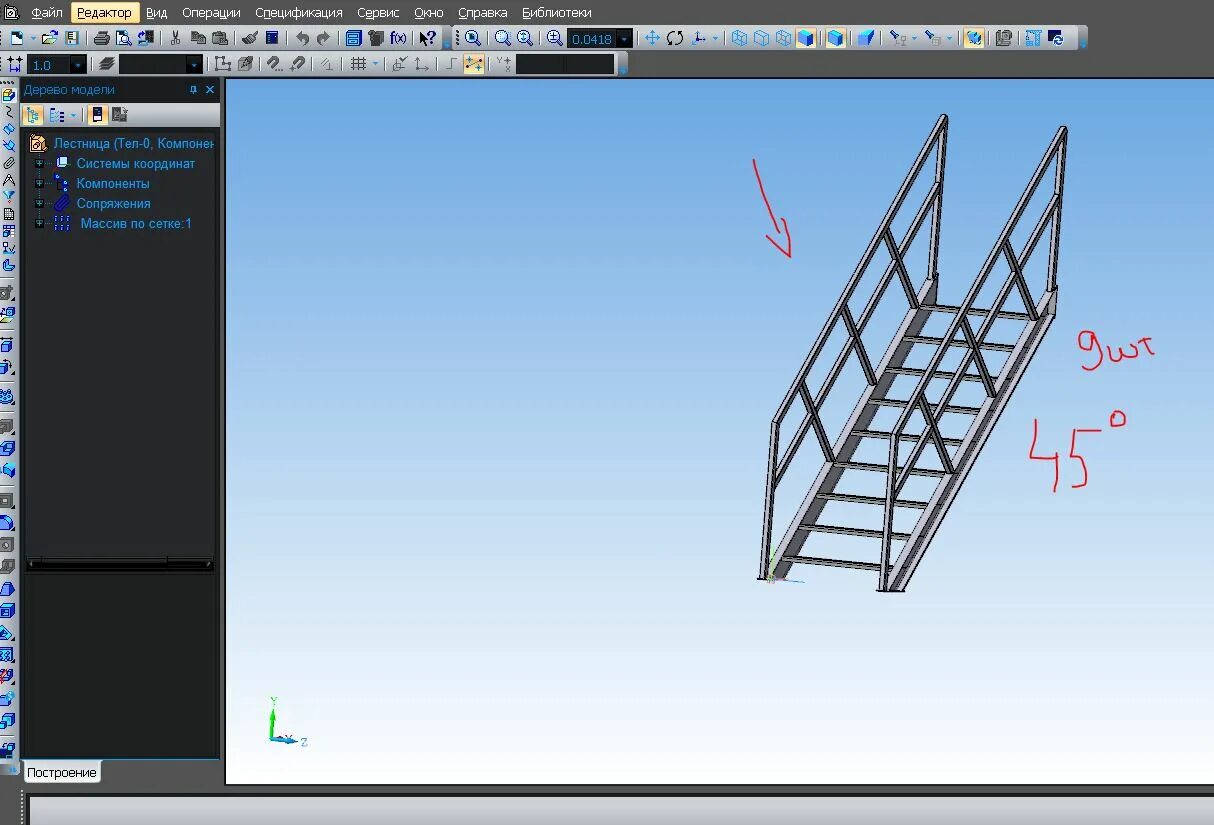Open the Вид menu
Image resolution: width=1214 pixels, height=825 pixels.
click(x=156, y=13)
